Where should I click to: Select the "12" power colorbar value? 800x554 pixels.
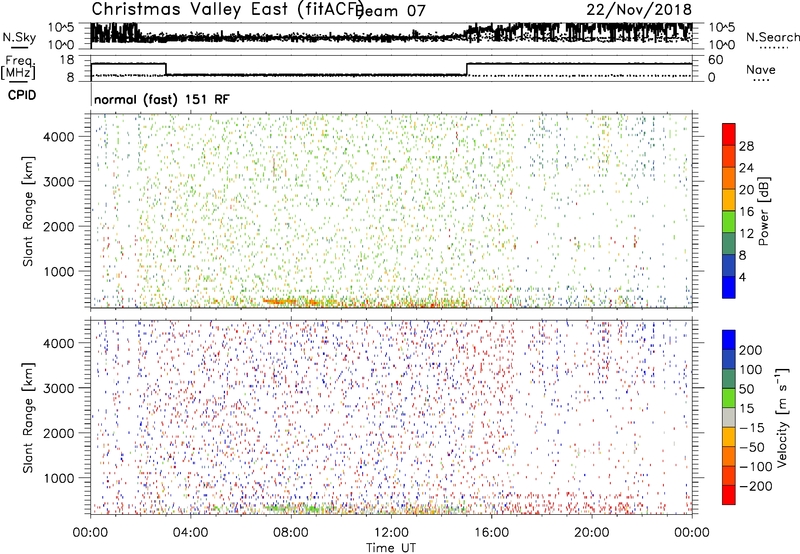coord(746,234)
